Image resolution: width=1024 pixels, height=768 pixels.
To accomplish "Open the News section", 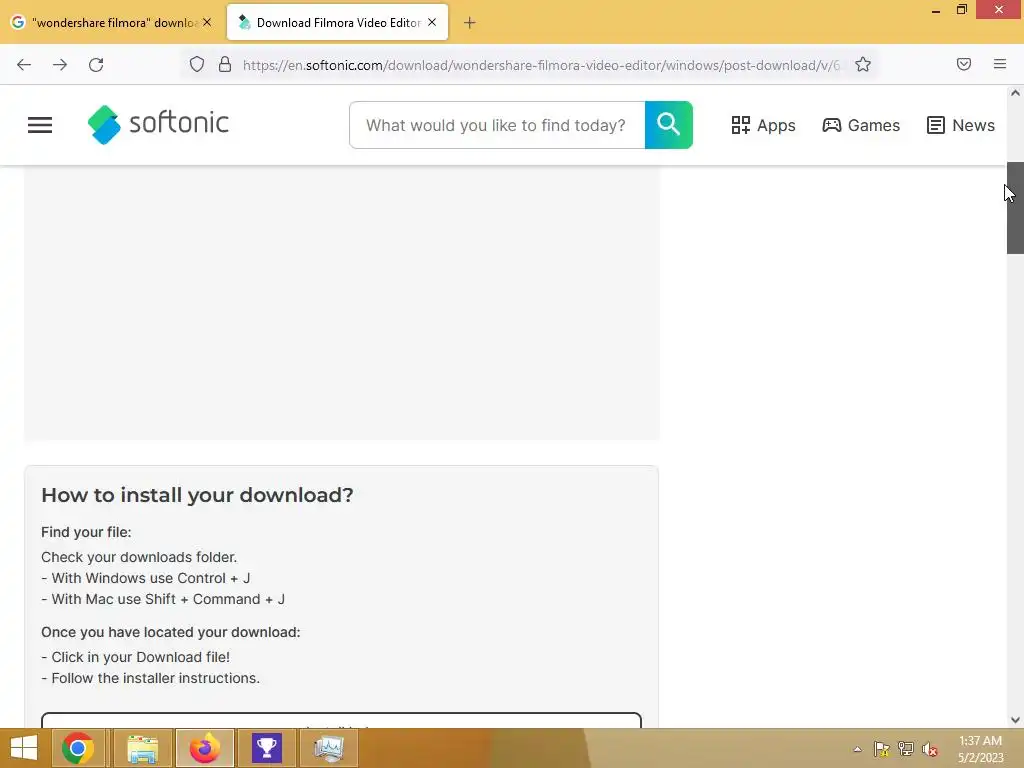I will pos(961,125).
